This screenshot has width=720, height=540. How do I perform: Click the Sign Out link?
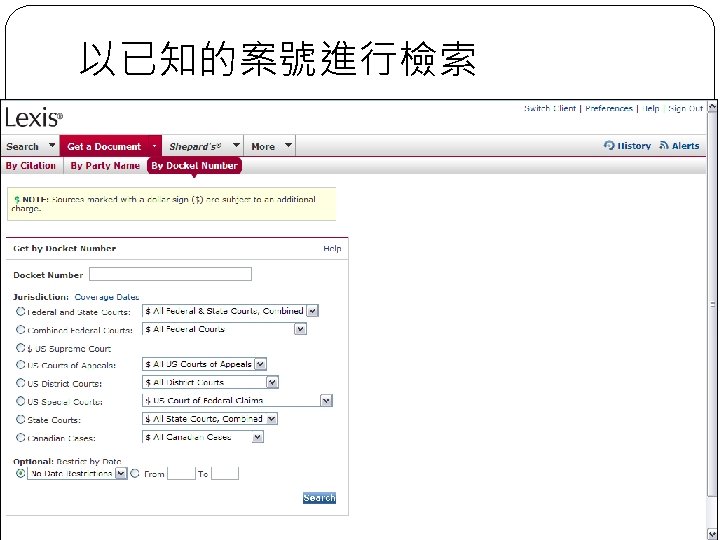686,109
